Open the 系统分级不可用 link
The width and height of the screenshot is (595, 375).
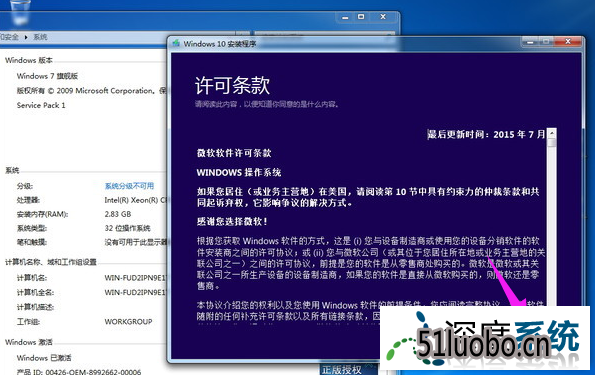pyautogui.click(x=129, y=186)
